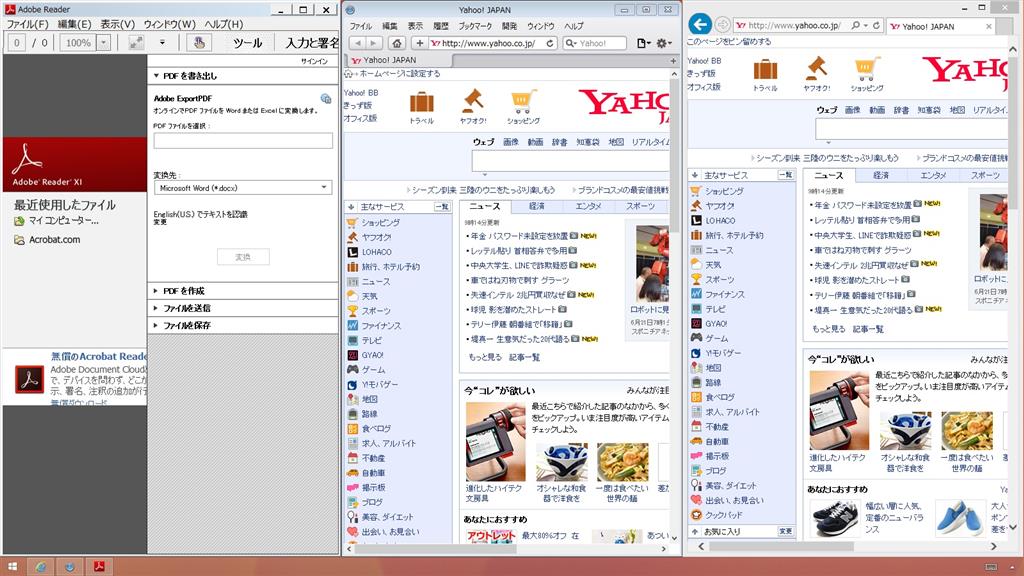Image resolution: width=1024 pixels, height=576 pixels.
Task: Click back arrow in middle browser toolbar
Action: pos(357,43)
